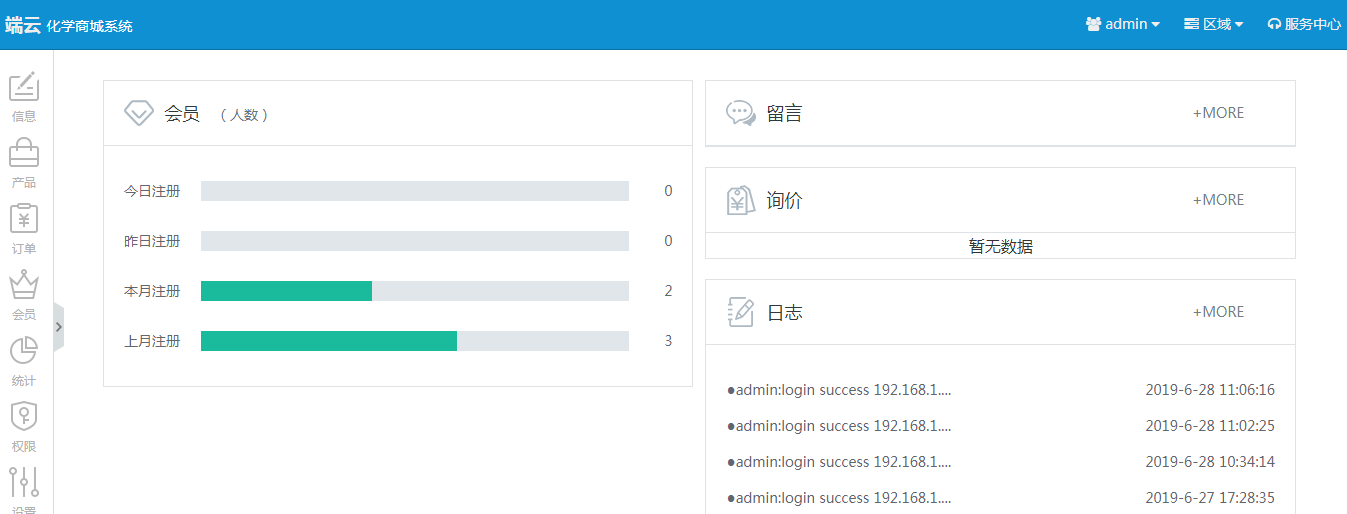The height and width of the screenshot is (514, 1347).
Task: Click the 日志 notepad icon
Action: tap(740, 312)
